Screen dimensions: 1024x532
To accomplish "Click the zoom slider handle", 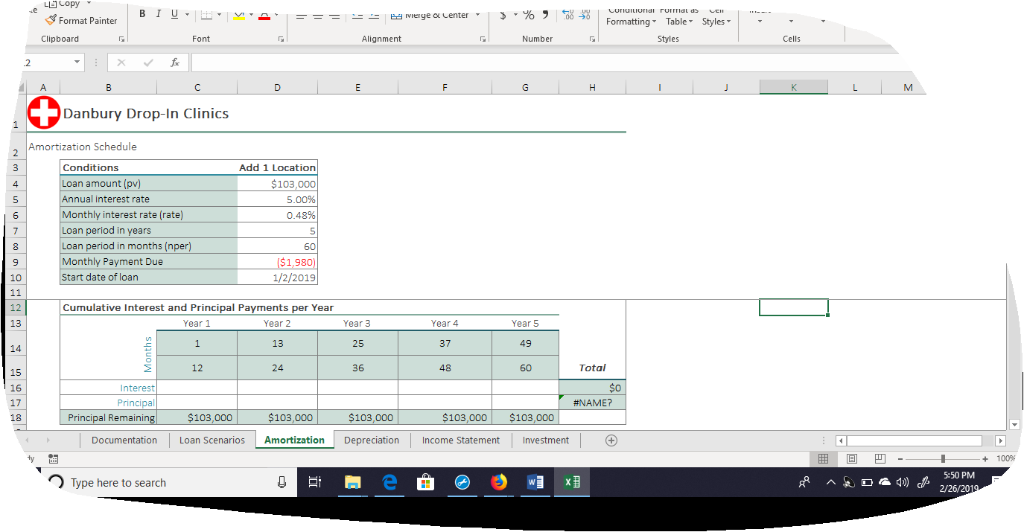I will 942,459.
